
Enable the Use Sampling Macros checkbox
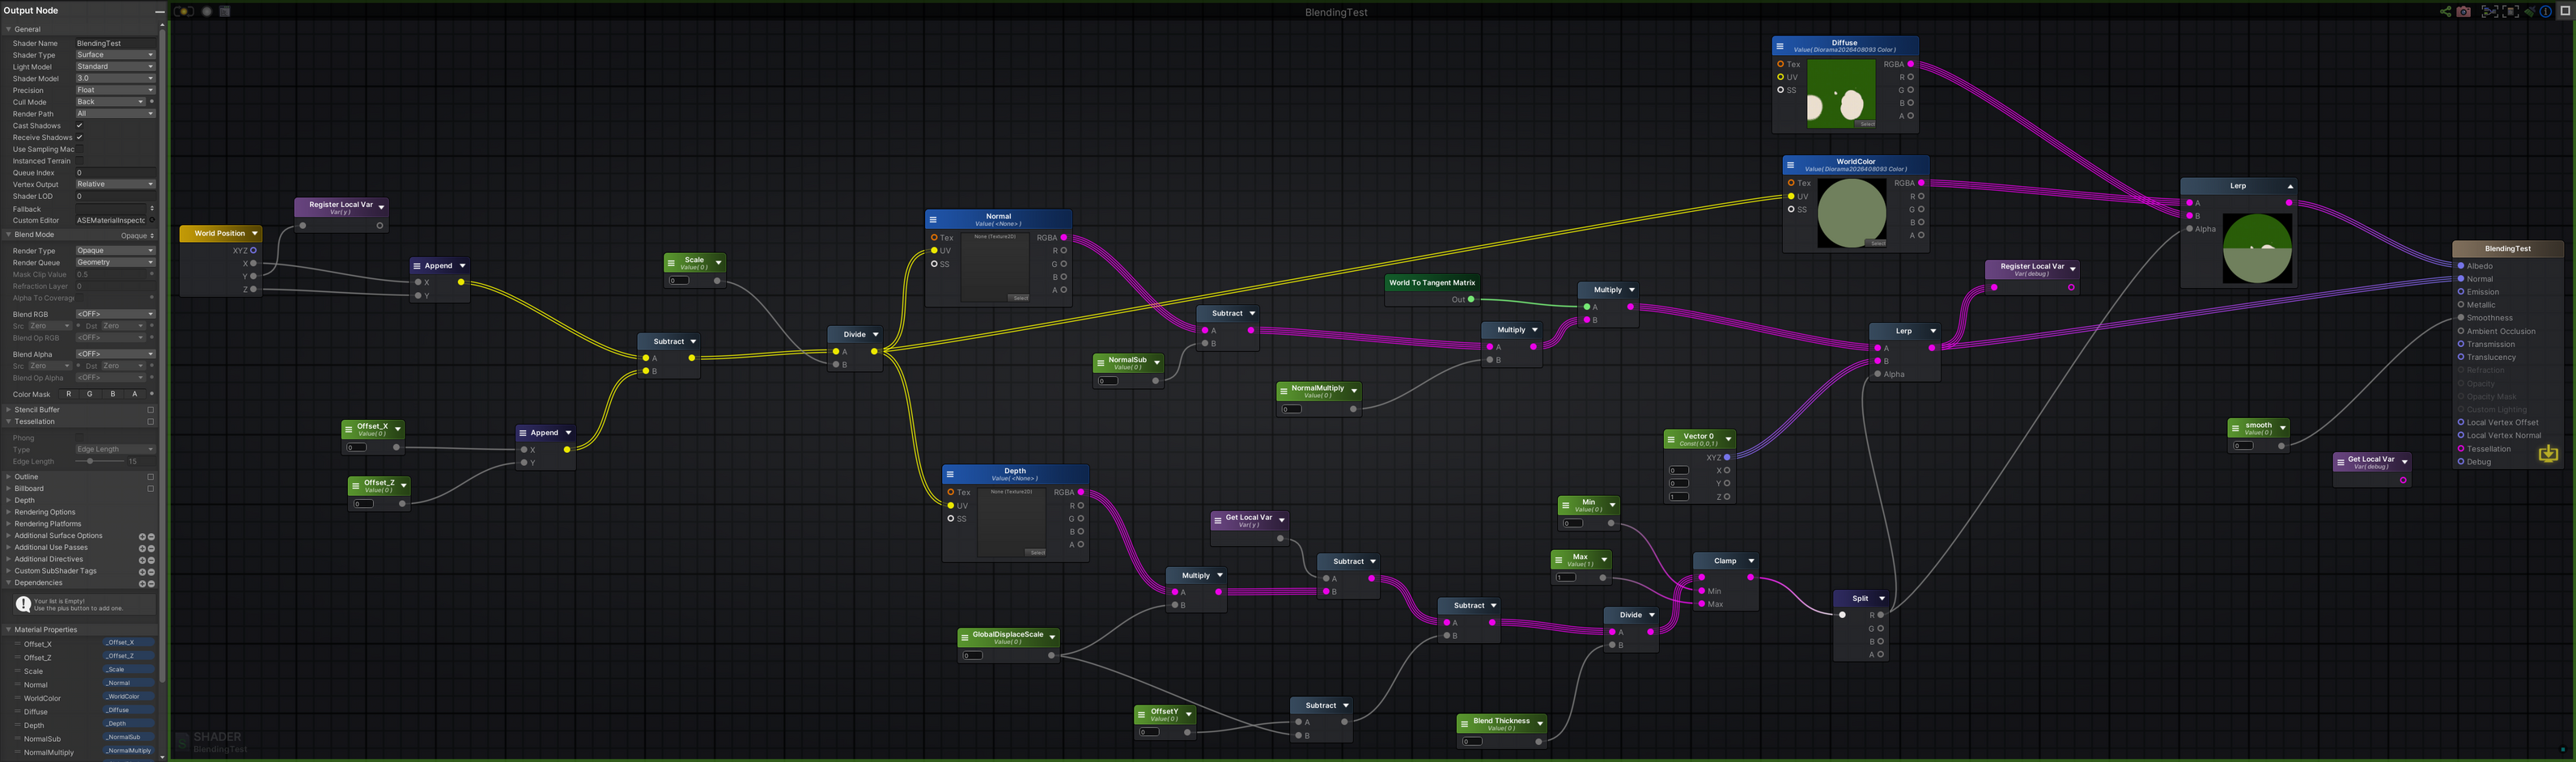click(x=79, y=149)
